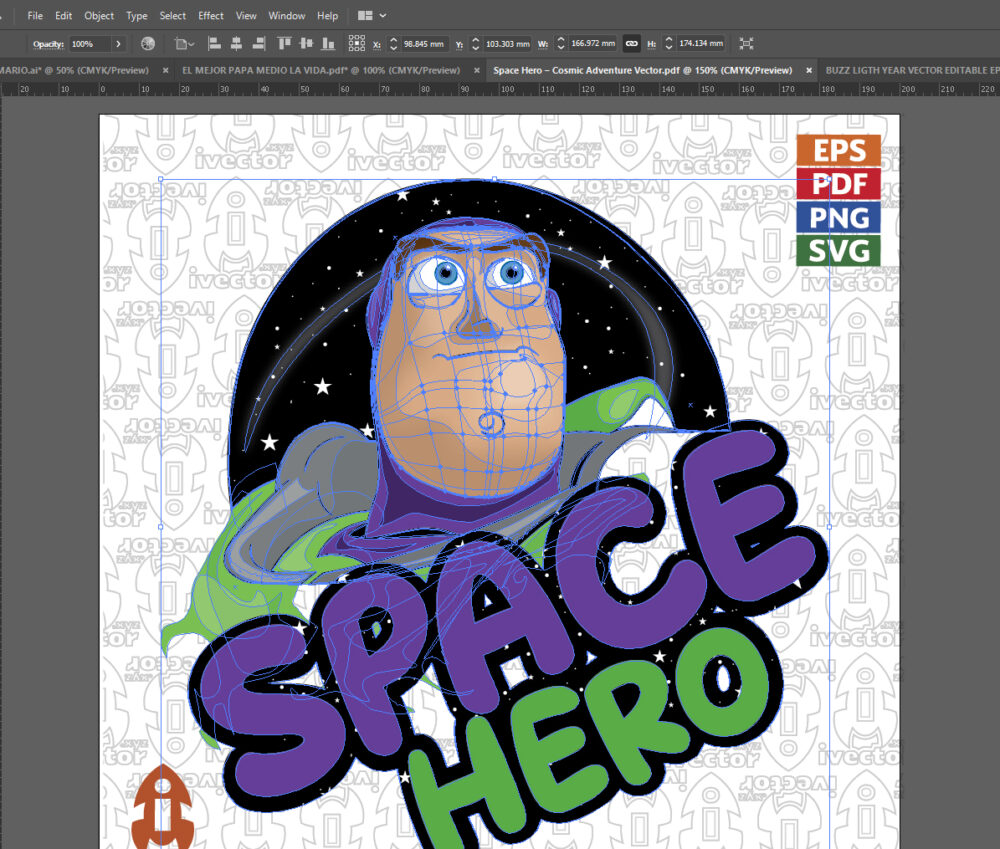The width and height of the screenshot is (1000, 849).
Task: Expand the opacity slider arrow
Action: pos(118,44)
